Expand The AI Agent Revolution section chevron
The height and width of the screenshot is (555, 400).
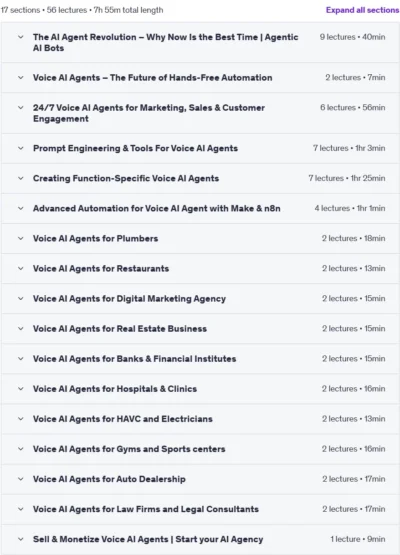[21, 37]
